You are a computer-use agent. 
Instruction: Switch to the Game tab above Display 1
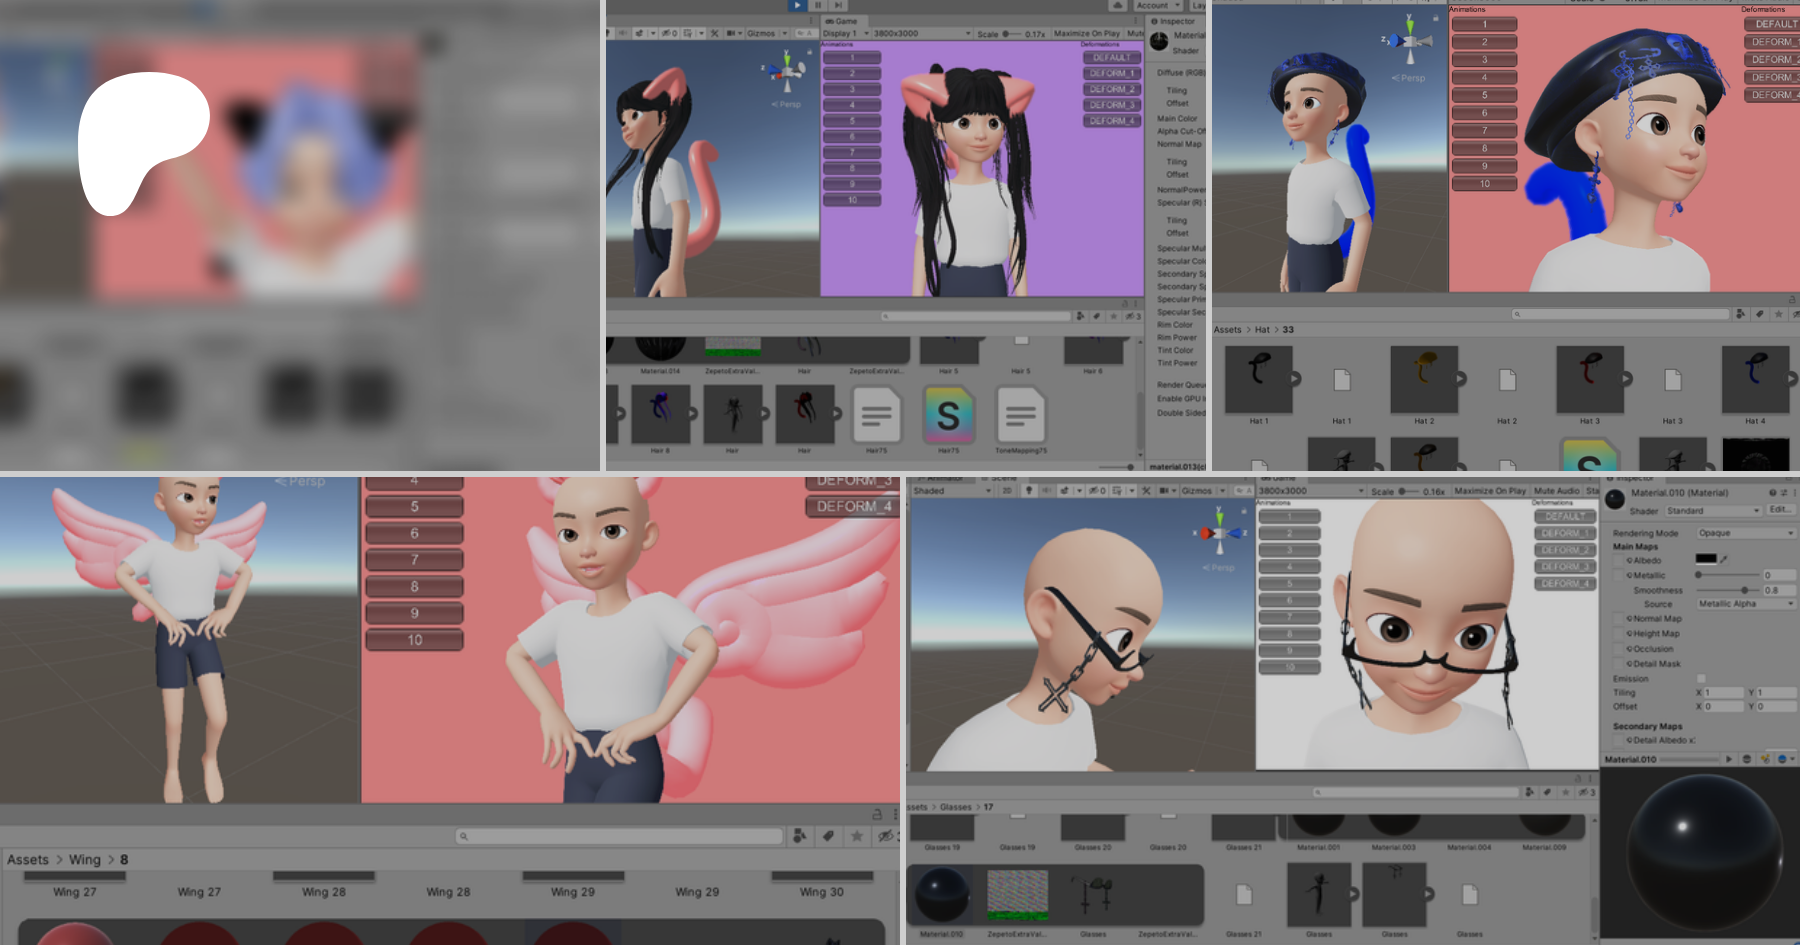(x=842, y=21)
